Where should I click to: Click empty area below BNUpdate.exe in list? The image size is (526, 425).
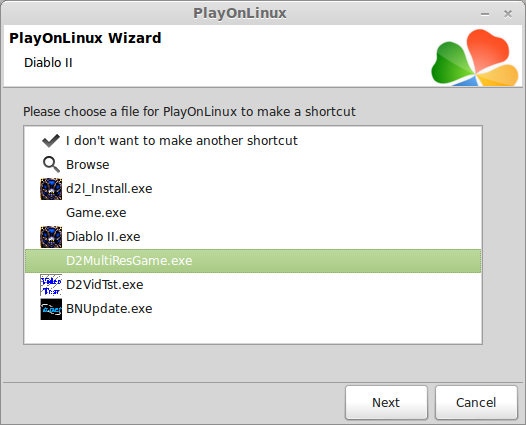click(x=253, y=332)
